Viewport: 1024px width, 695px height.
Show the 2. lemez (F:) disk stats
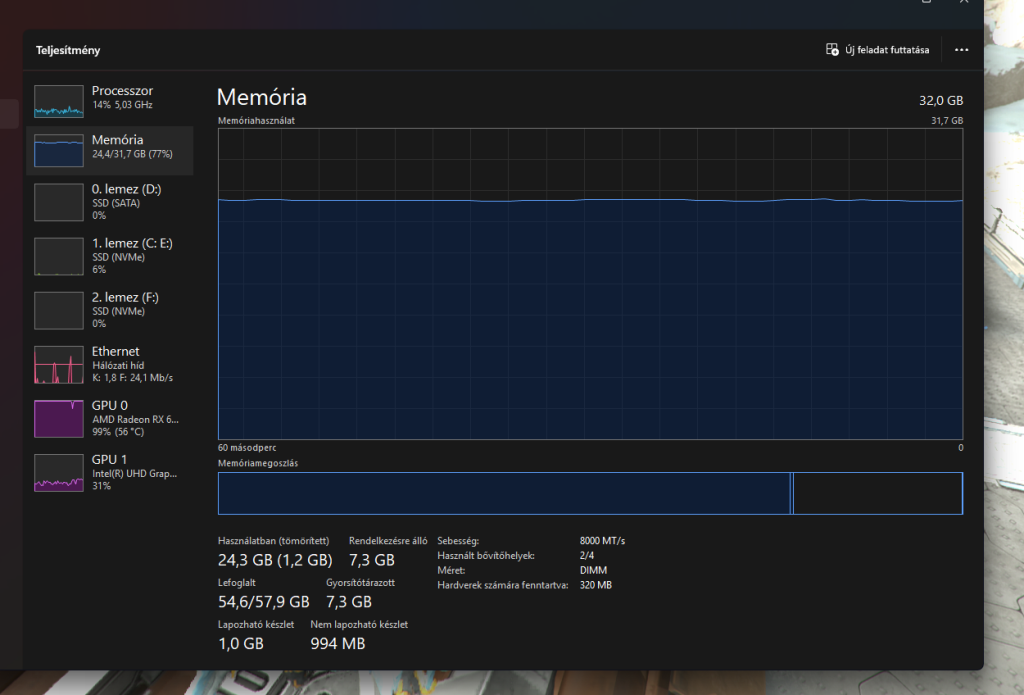[60, 310]
